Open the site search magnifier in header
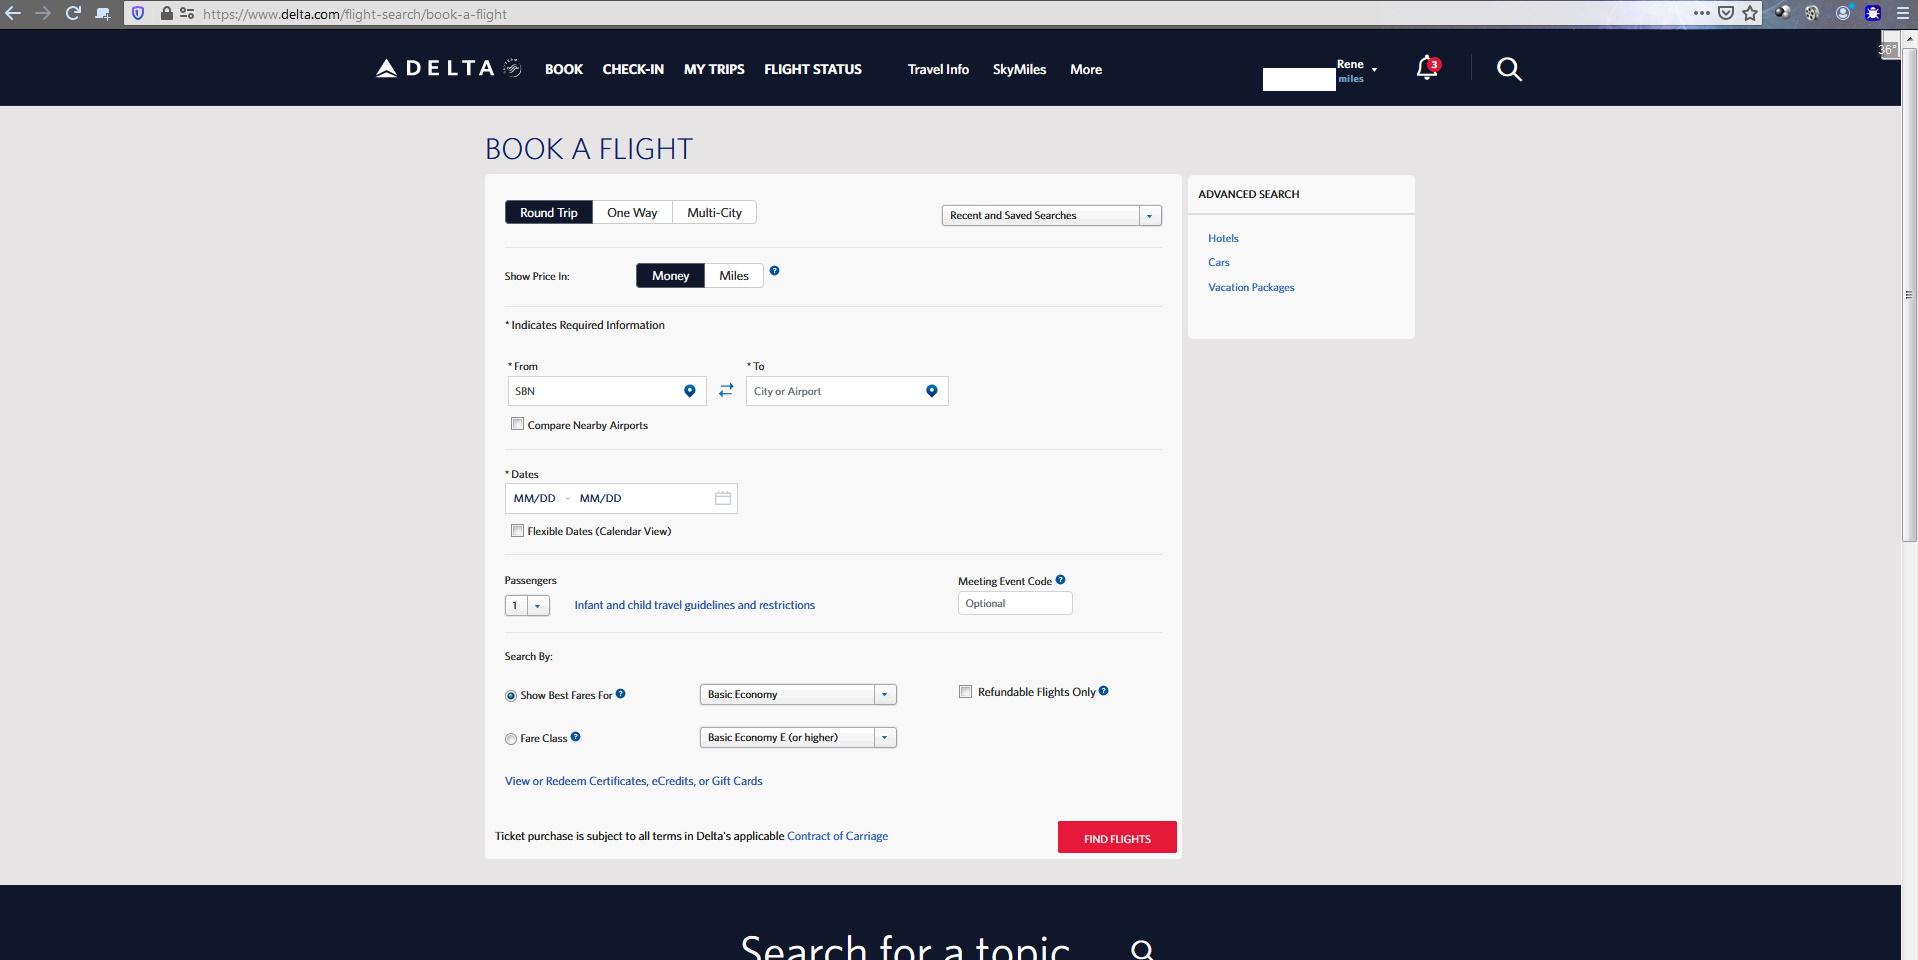Screen dimensions: 1918x960 pos(1509,69)
